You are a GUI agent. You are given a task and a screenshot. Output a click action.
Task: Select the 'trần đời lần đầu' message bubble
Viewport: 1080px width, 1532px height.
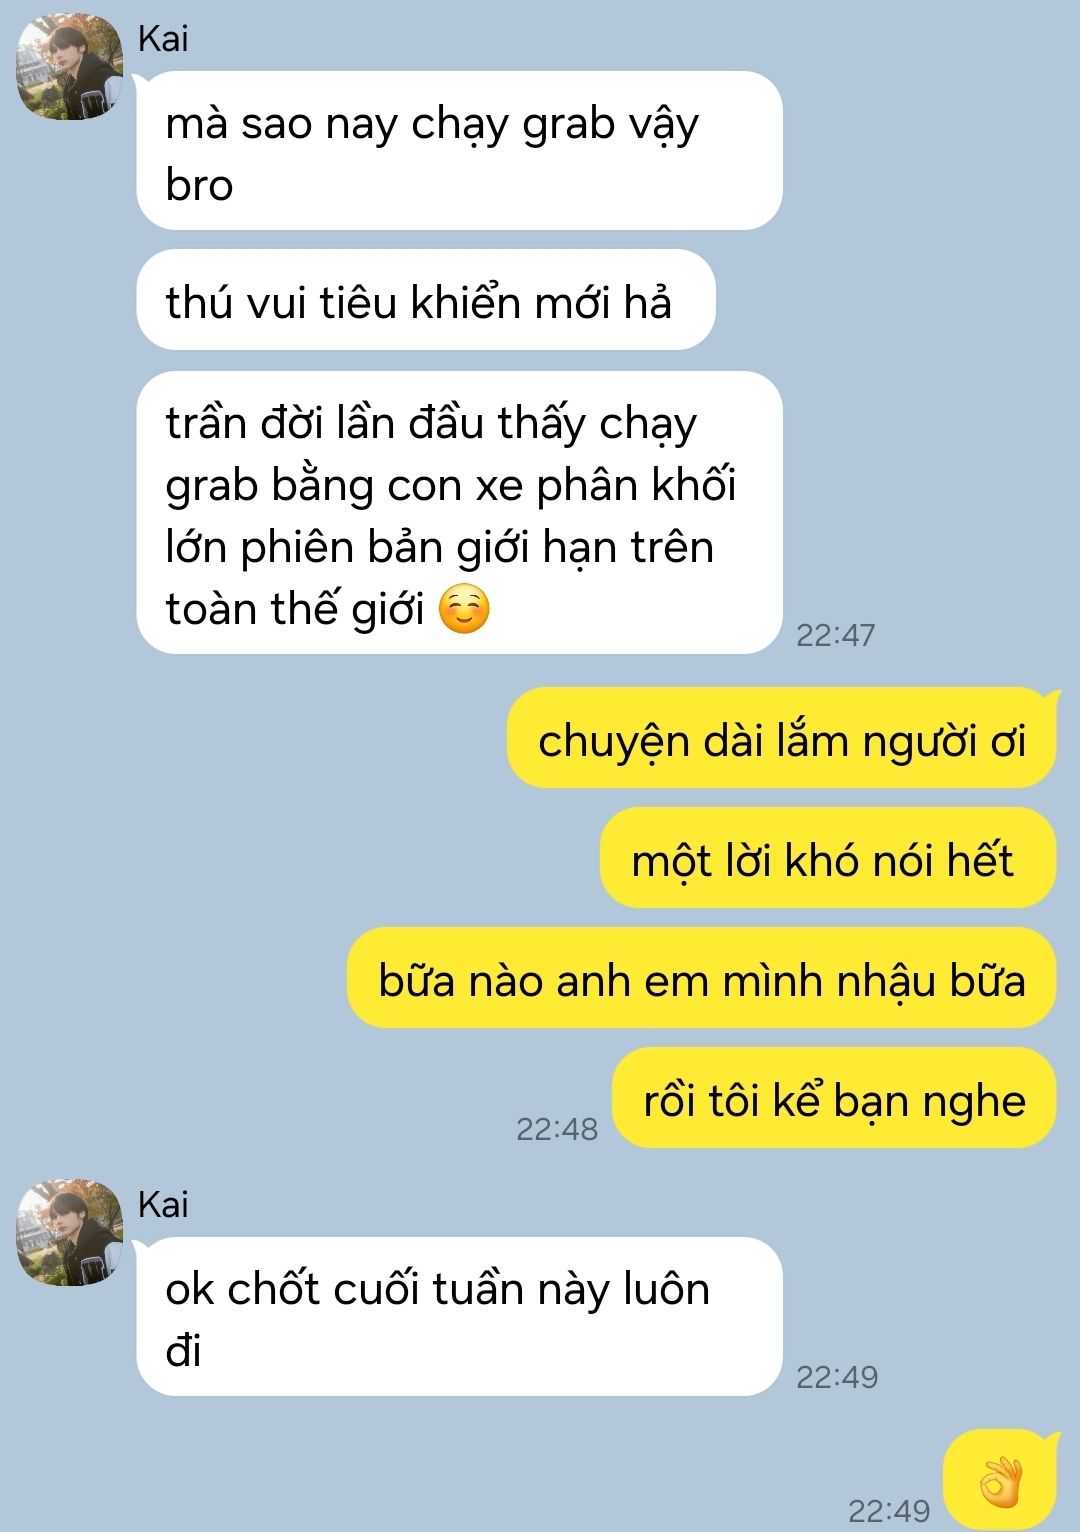[459, 513]
